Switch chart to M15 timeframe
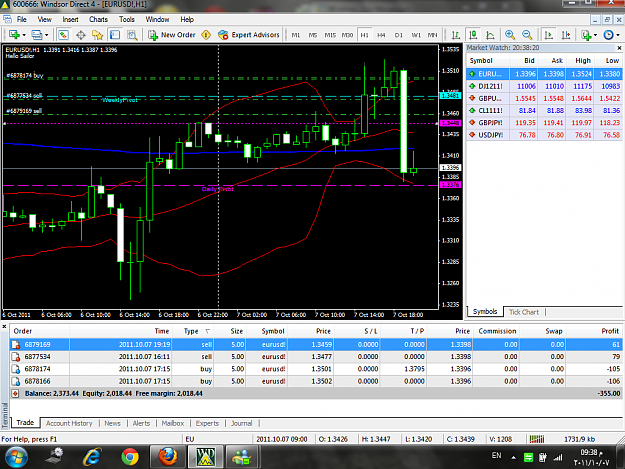This screenshot has width=625, height=469. (x=330, y=35)
